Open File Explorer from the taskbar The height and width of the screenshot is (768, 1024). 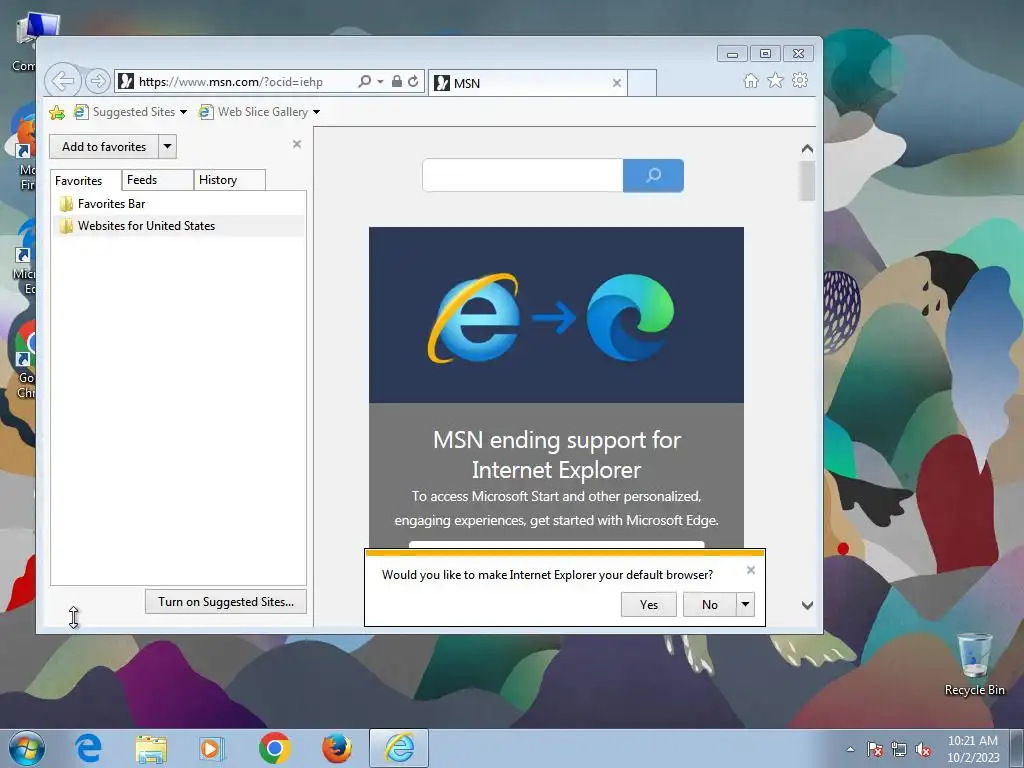(151, 749)
